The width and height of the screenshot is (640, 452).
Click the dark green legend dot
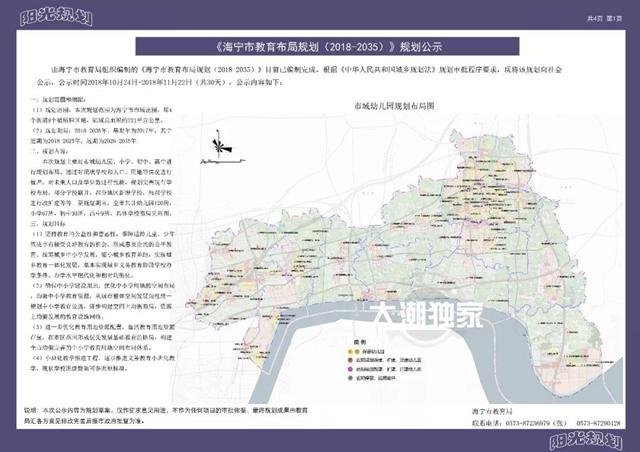click(x=350, y=378)
